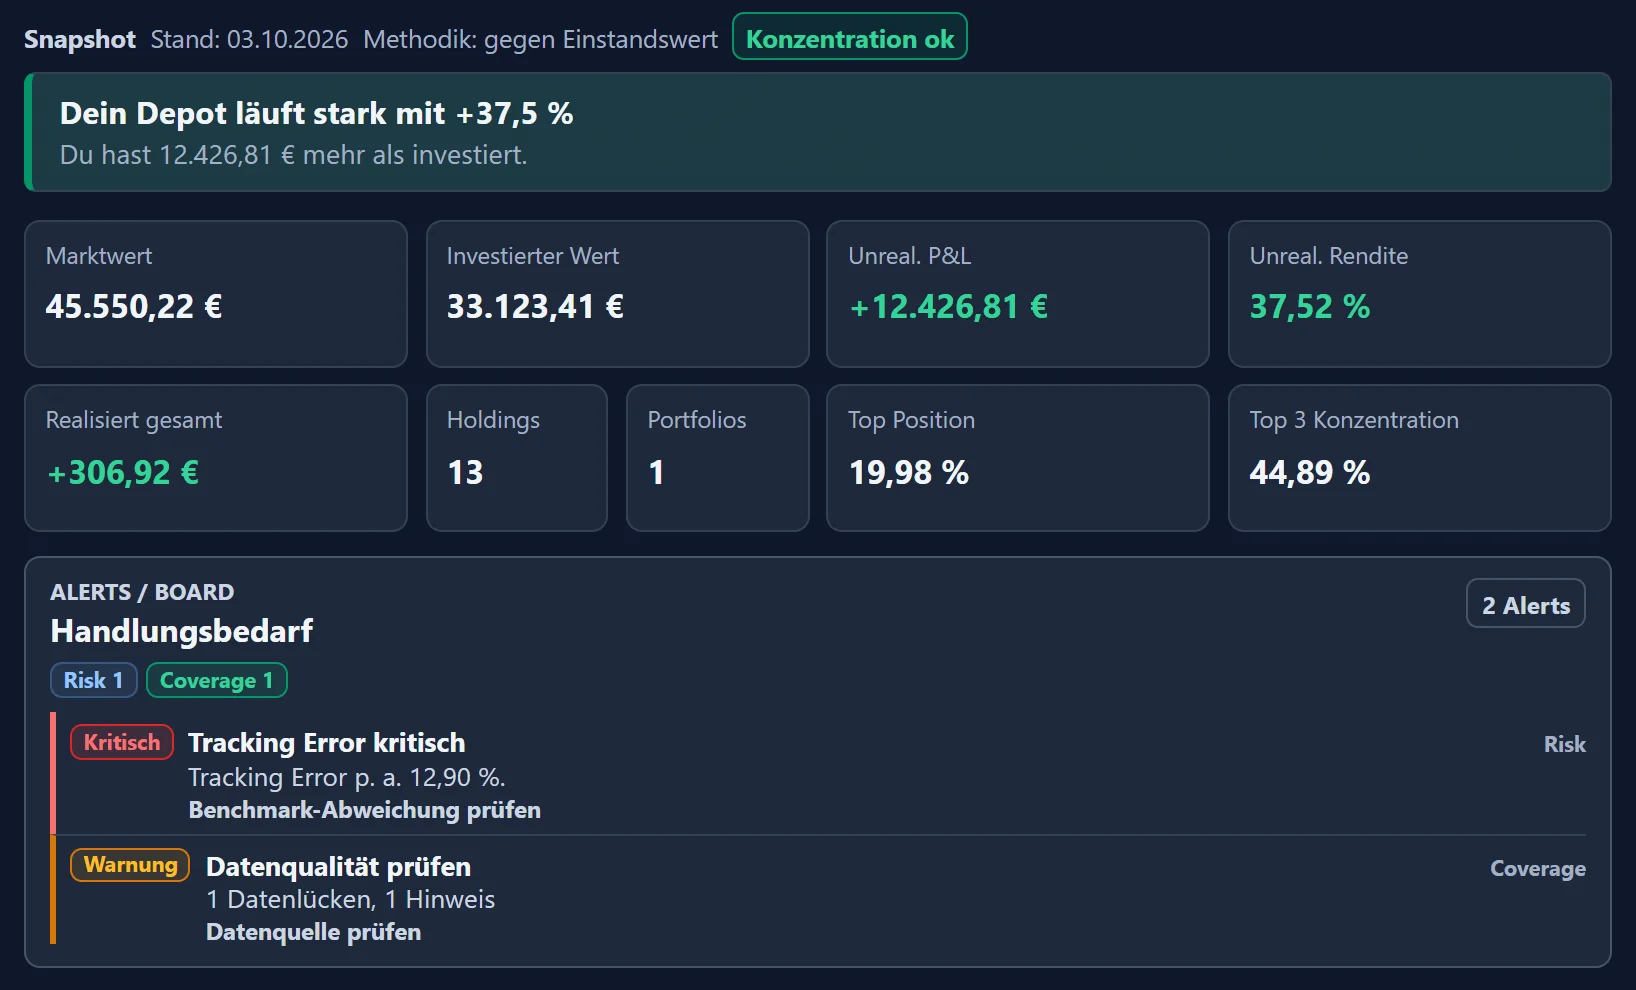The image size is (1636, 990).
Task: Click the 'ALERTS / BOARD' section label
Action: click(142, 592)
